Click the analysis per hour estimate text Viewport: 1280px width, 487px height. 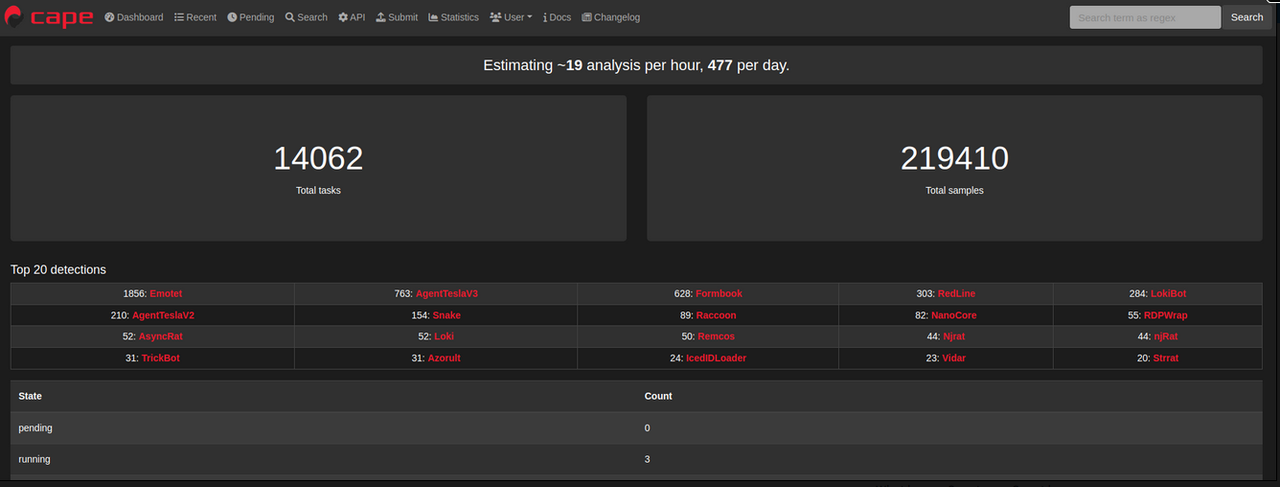point(636,65)
